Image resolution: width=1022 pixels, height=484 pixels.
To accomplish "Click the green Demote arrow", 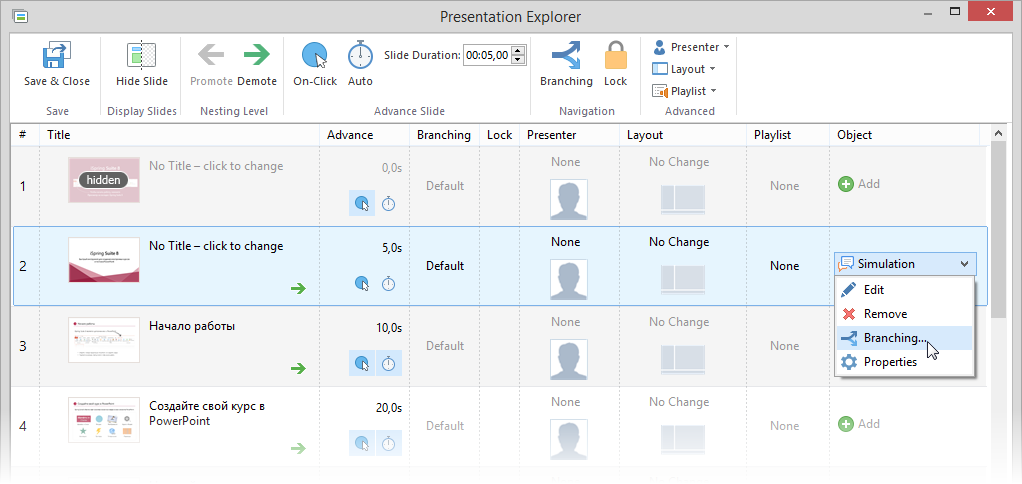I will [x=257, y=55].
